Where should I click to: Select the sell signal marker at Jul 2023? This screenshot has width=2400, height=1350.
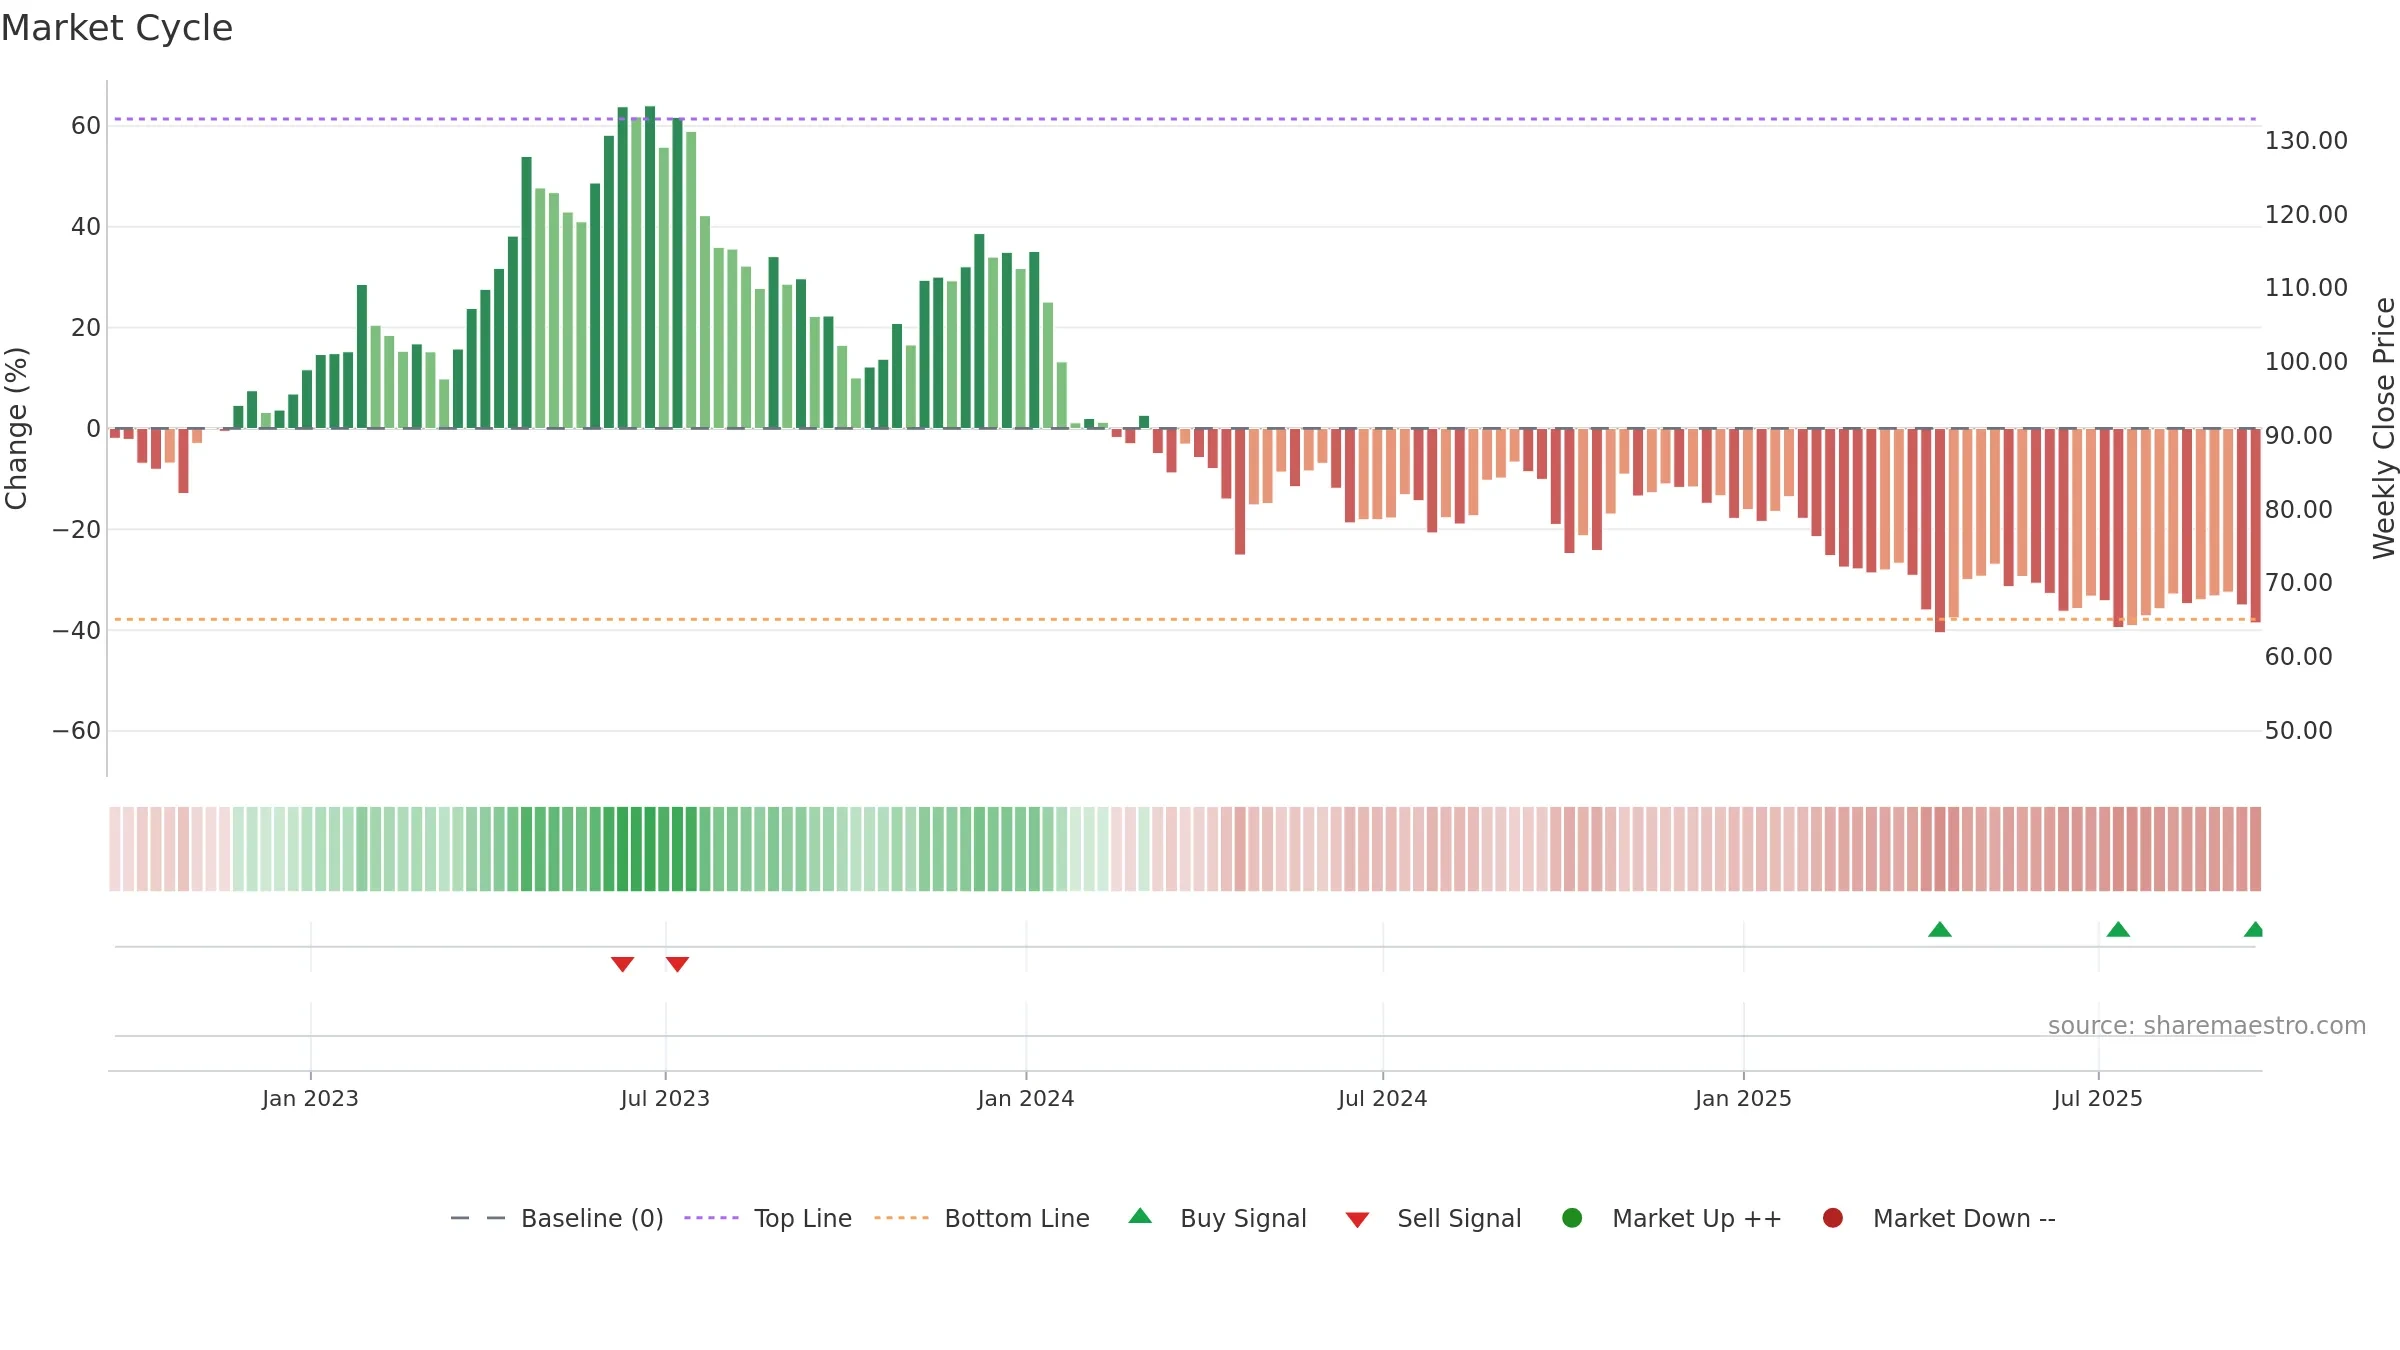click(x=677, y=964)
